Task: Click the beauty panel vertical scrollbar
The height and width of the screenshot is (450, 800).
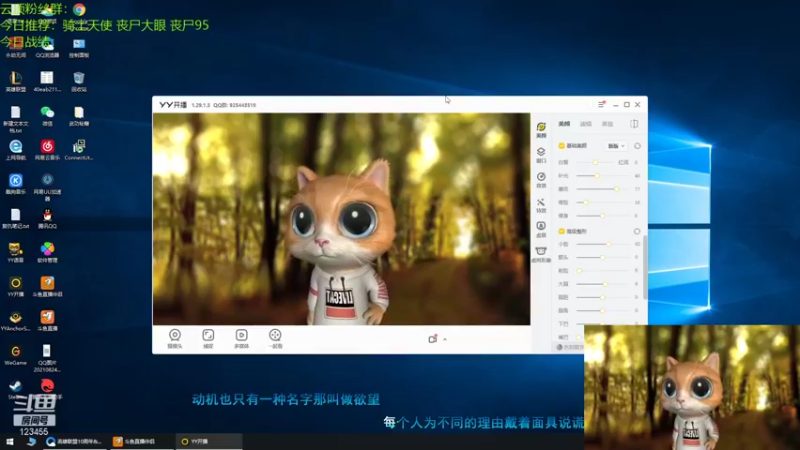Action: point(645,267)
